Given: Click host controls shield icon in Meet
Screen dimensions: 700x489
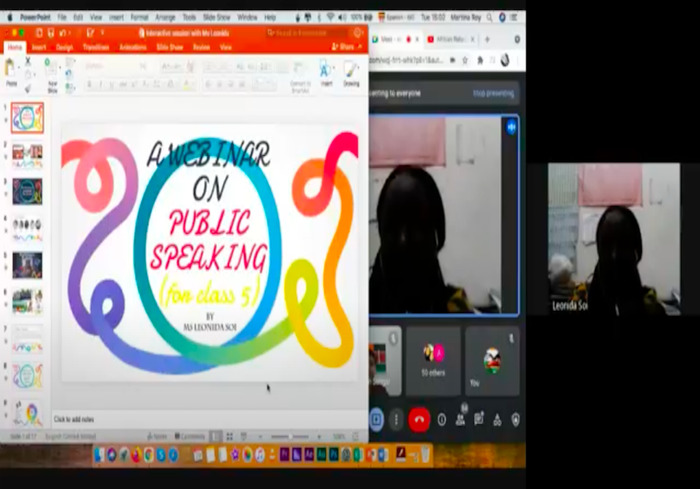Looking at the screenshot, I should click(516, 420).
